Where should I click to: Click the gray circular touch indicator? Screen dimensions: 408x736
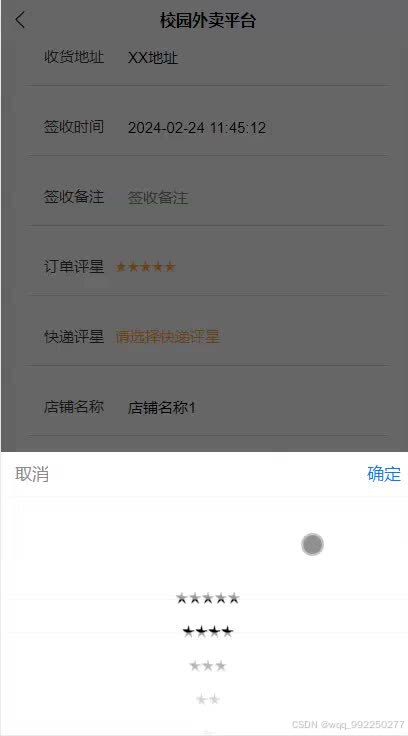tap(312, 544)
